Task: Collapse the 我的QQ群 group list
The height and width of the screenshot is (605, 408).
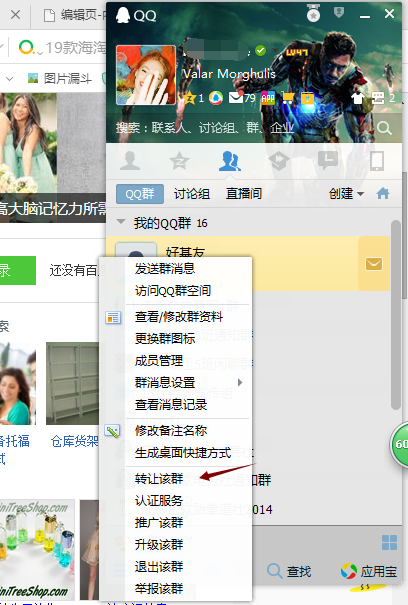Action: tap(121, 222)
